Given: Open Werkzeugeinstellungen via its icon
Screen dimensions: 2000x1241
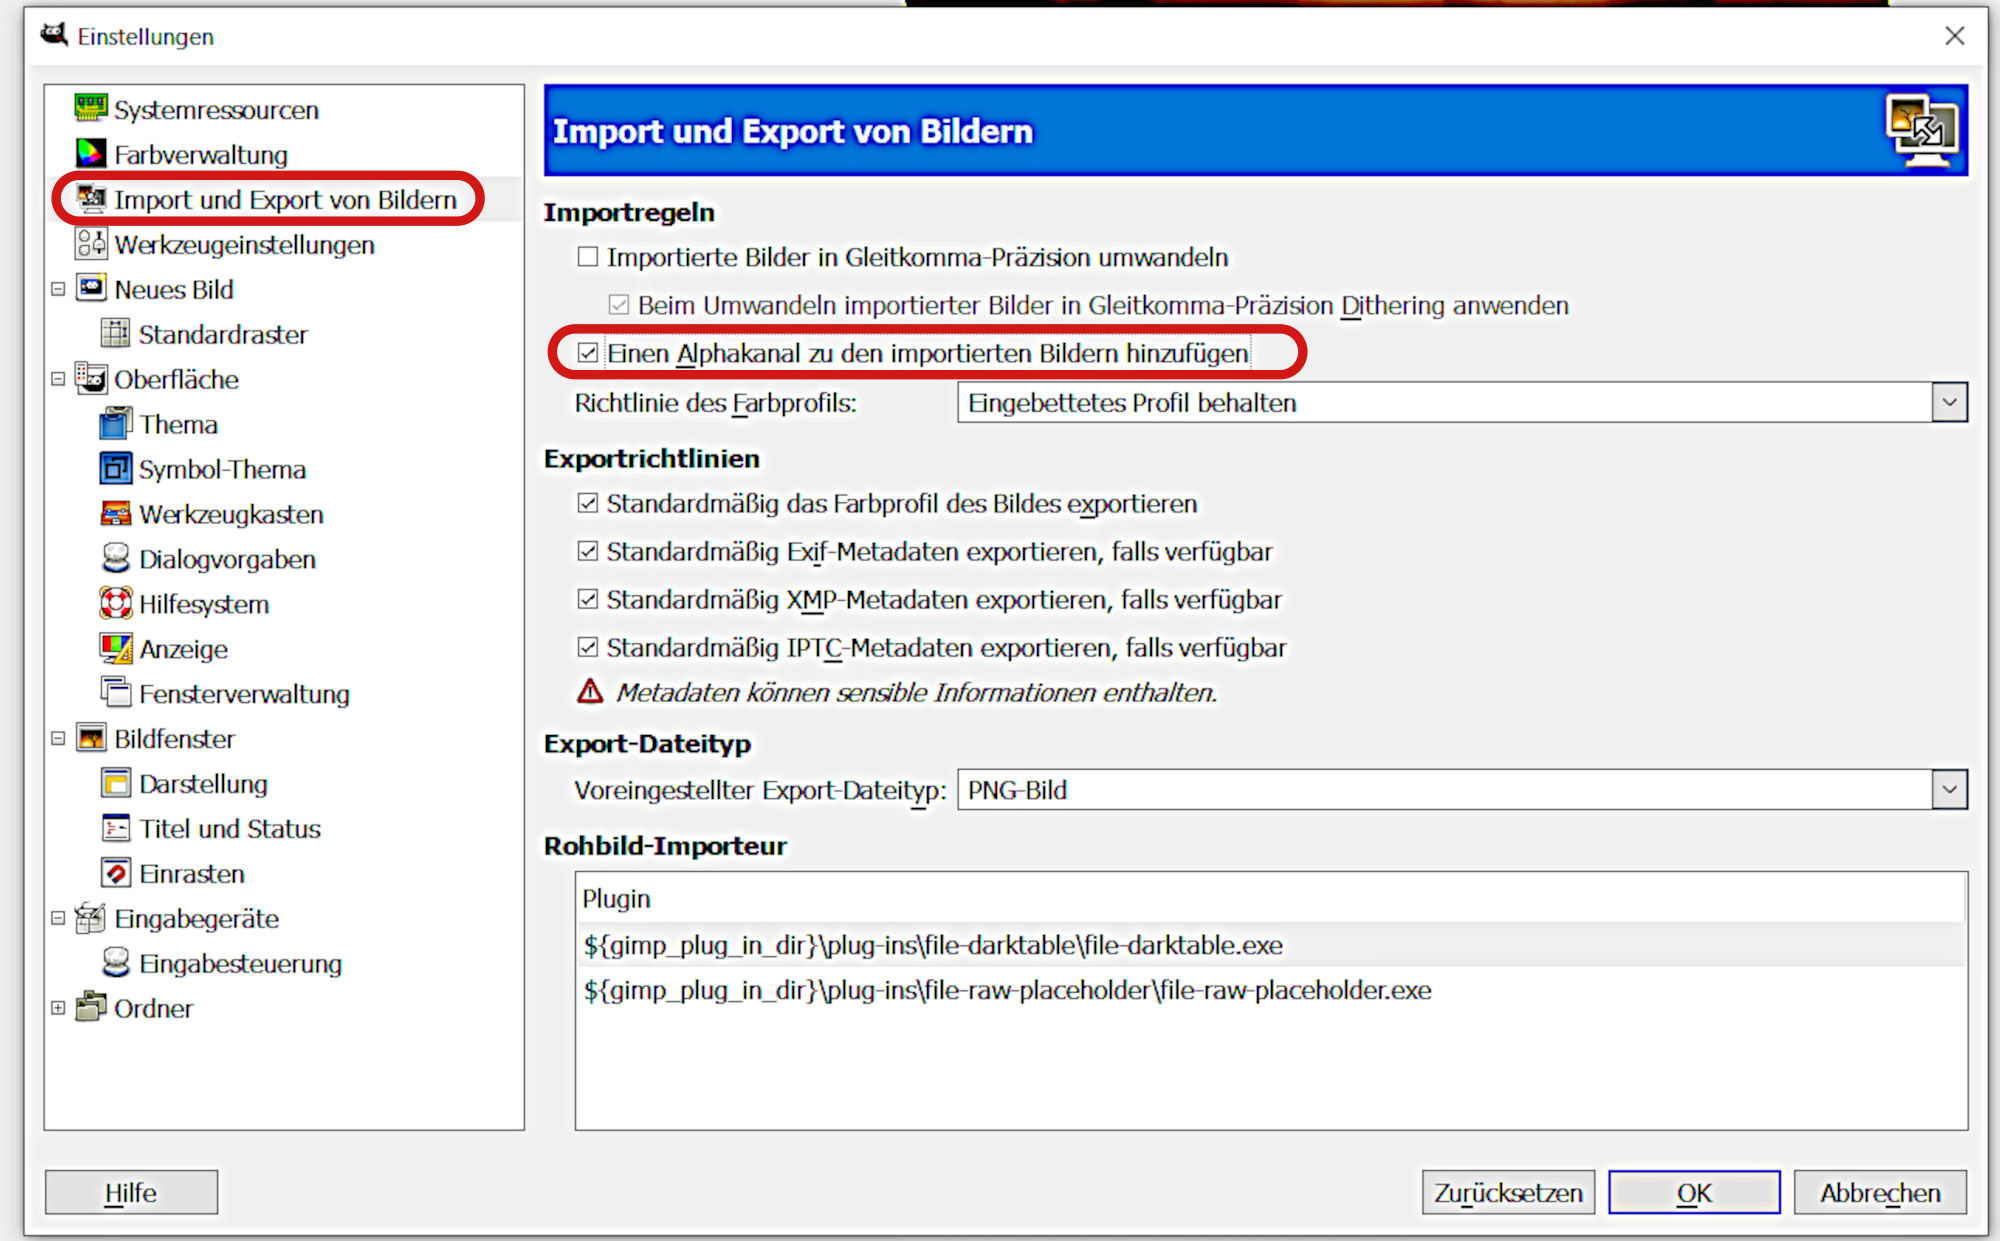Looking at the screenshot, I should (91, 243).
